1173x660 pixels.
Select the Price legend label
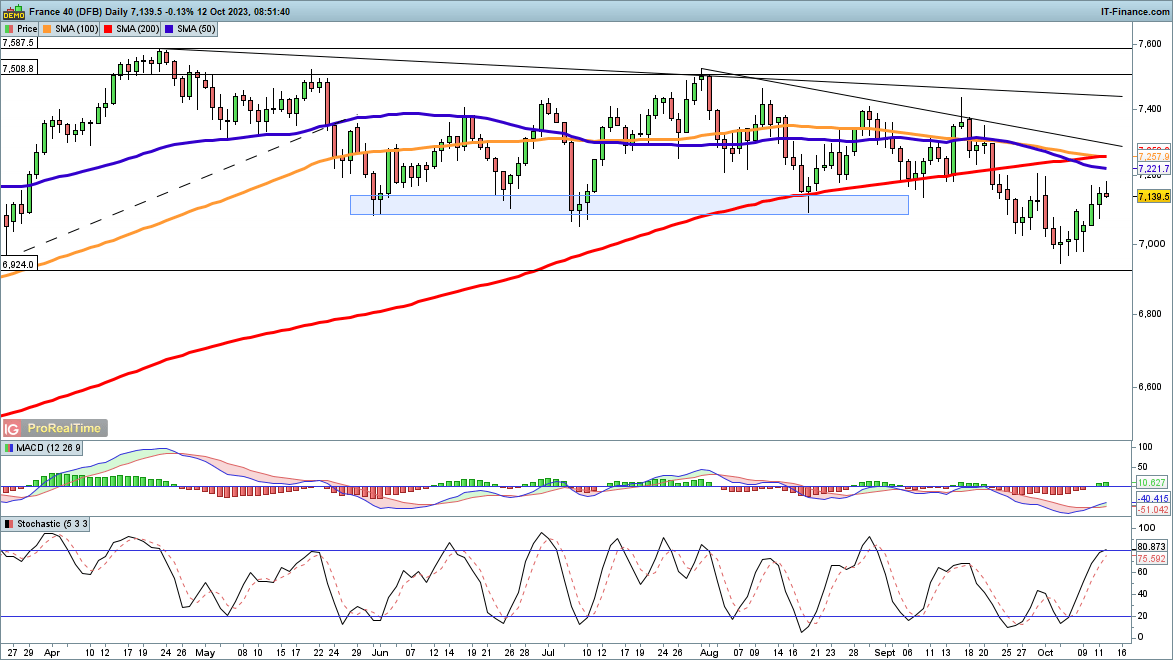tap(27, 29)
